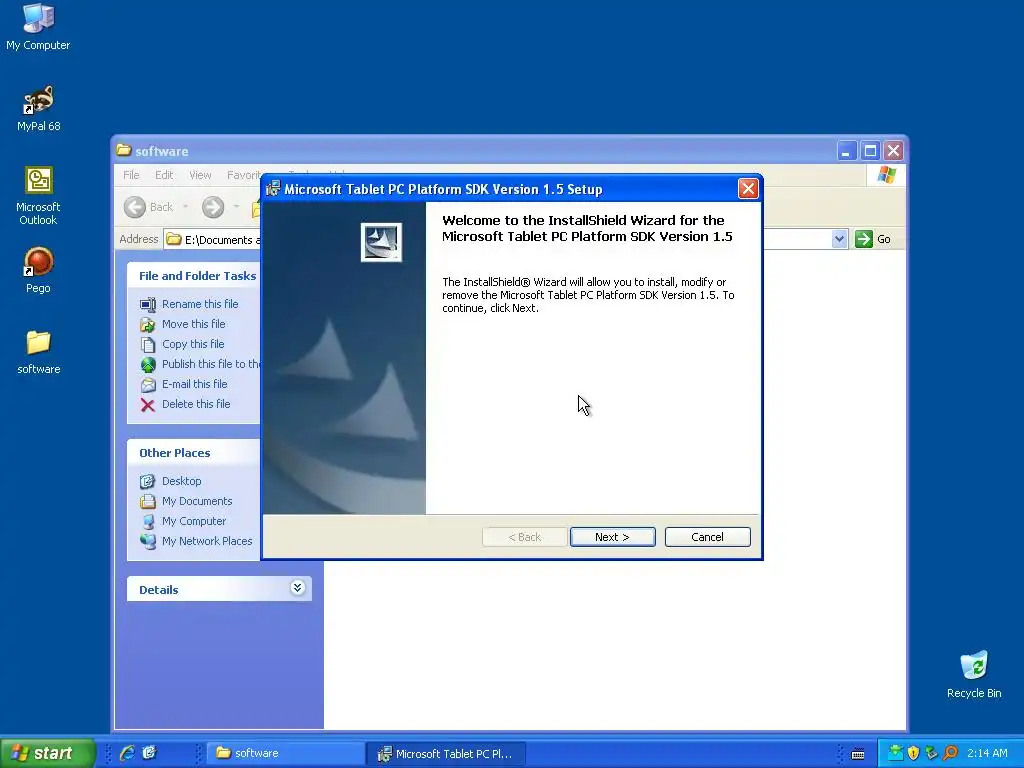
Task: Open the Recycle Bin
Action: tap(974, 675)
